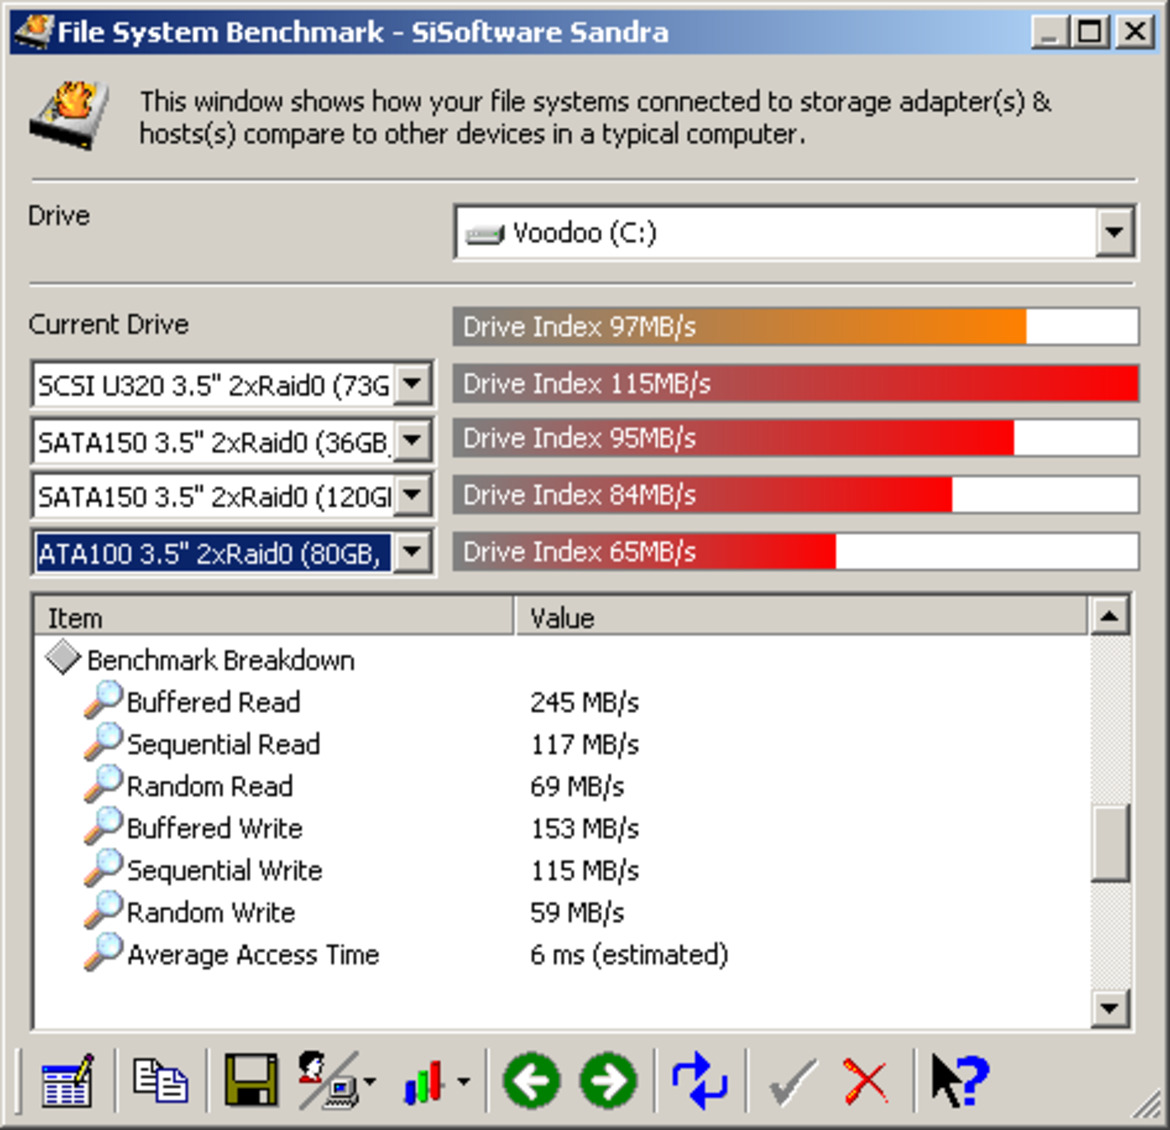
Task: Click the Random Write label
Action: (x=211, y=912)
